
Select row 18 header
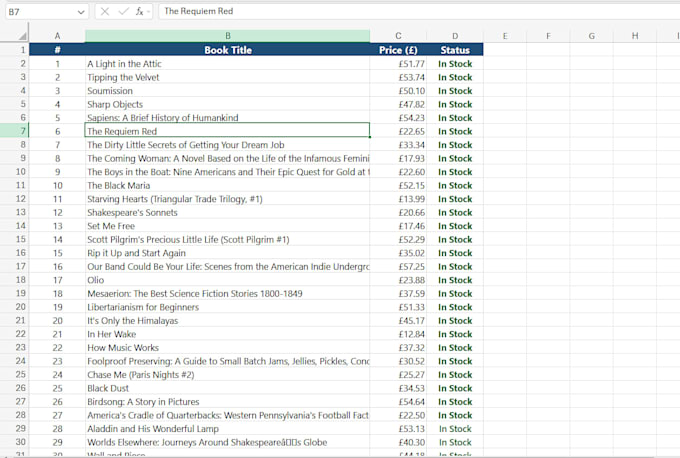pyautogui.click(x=14, y=280)
